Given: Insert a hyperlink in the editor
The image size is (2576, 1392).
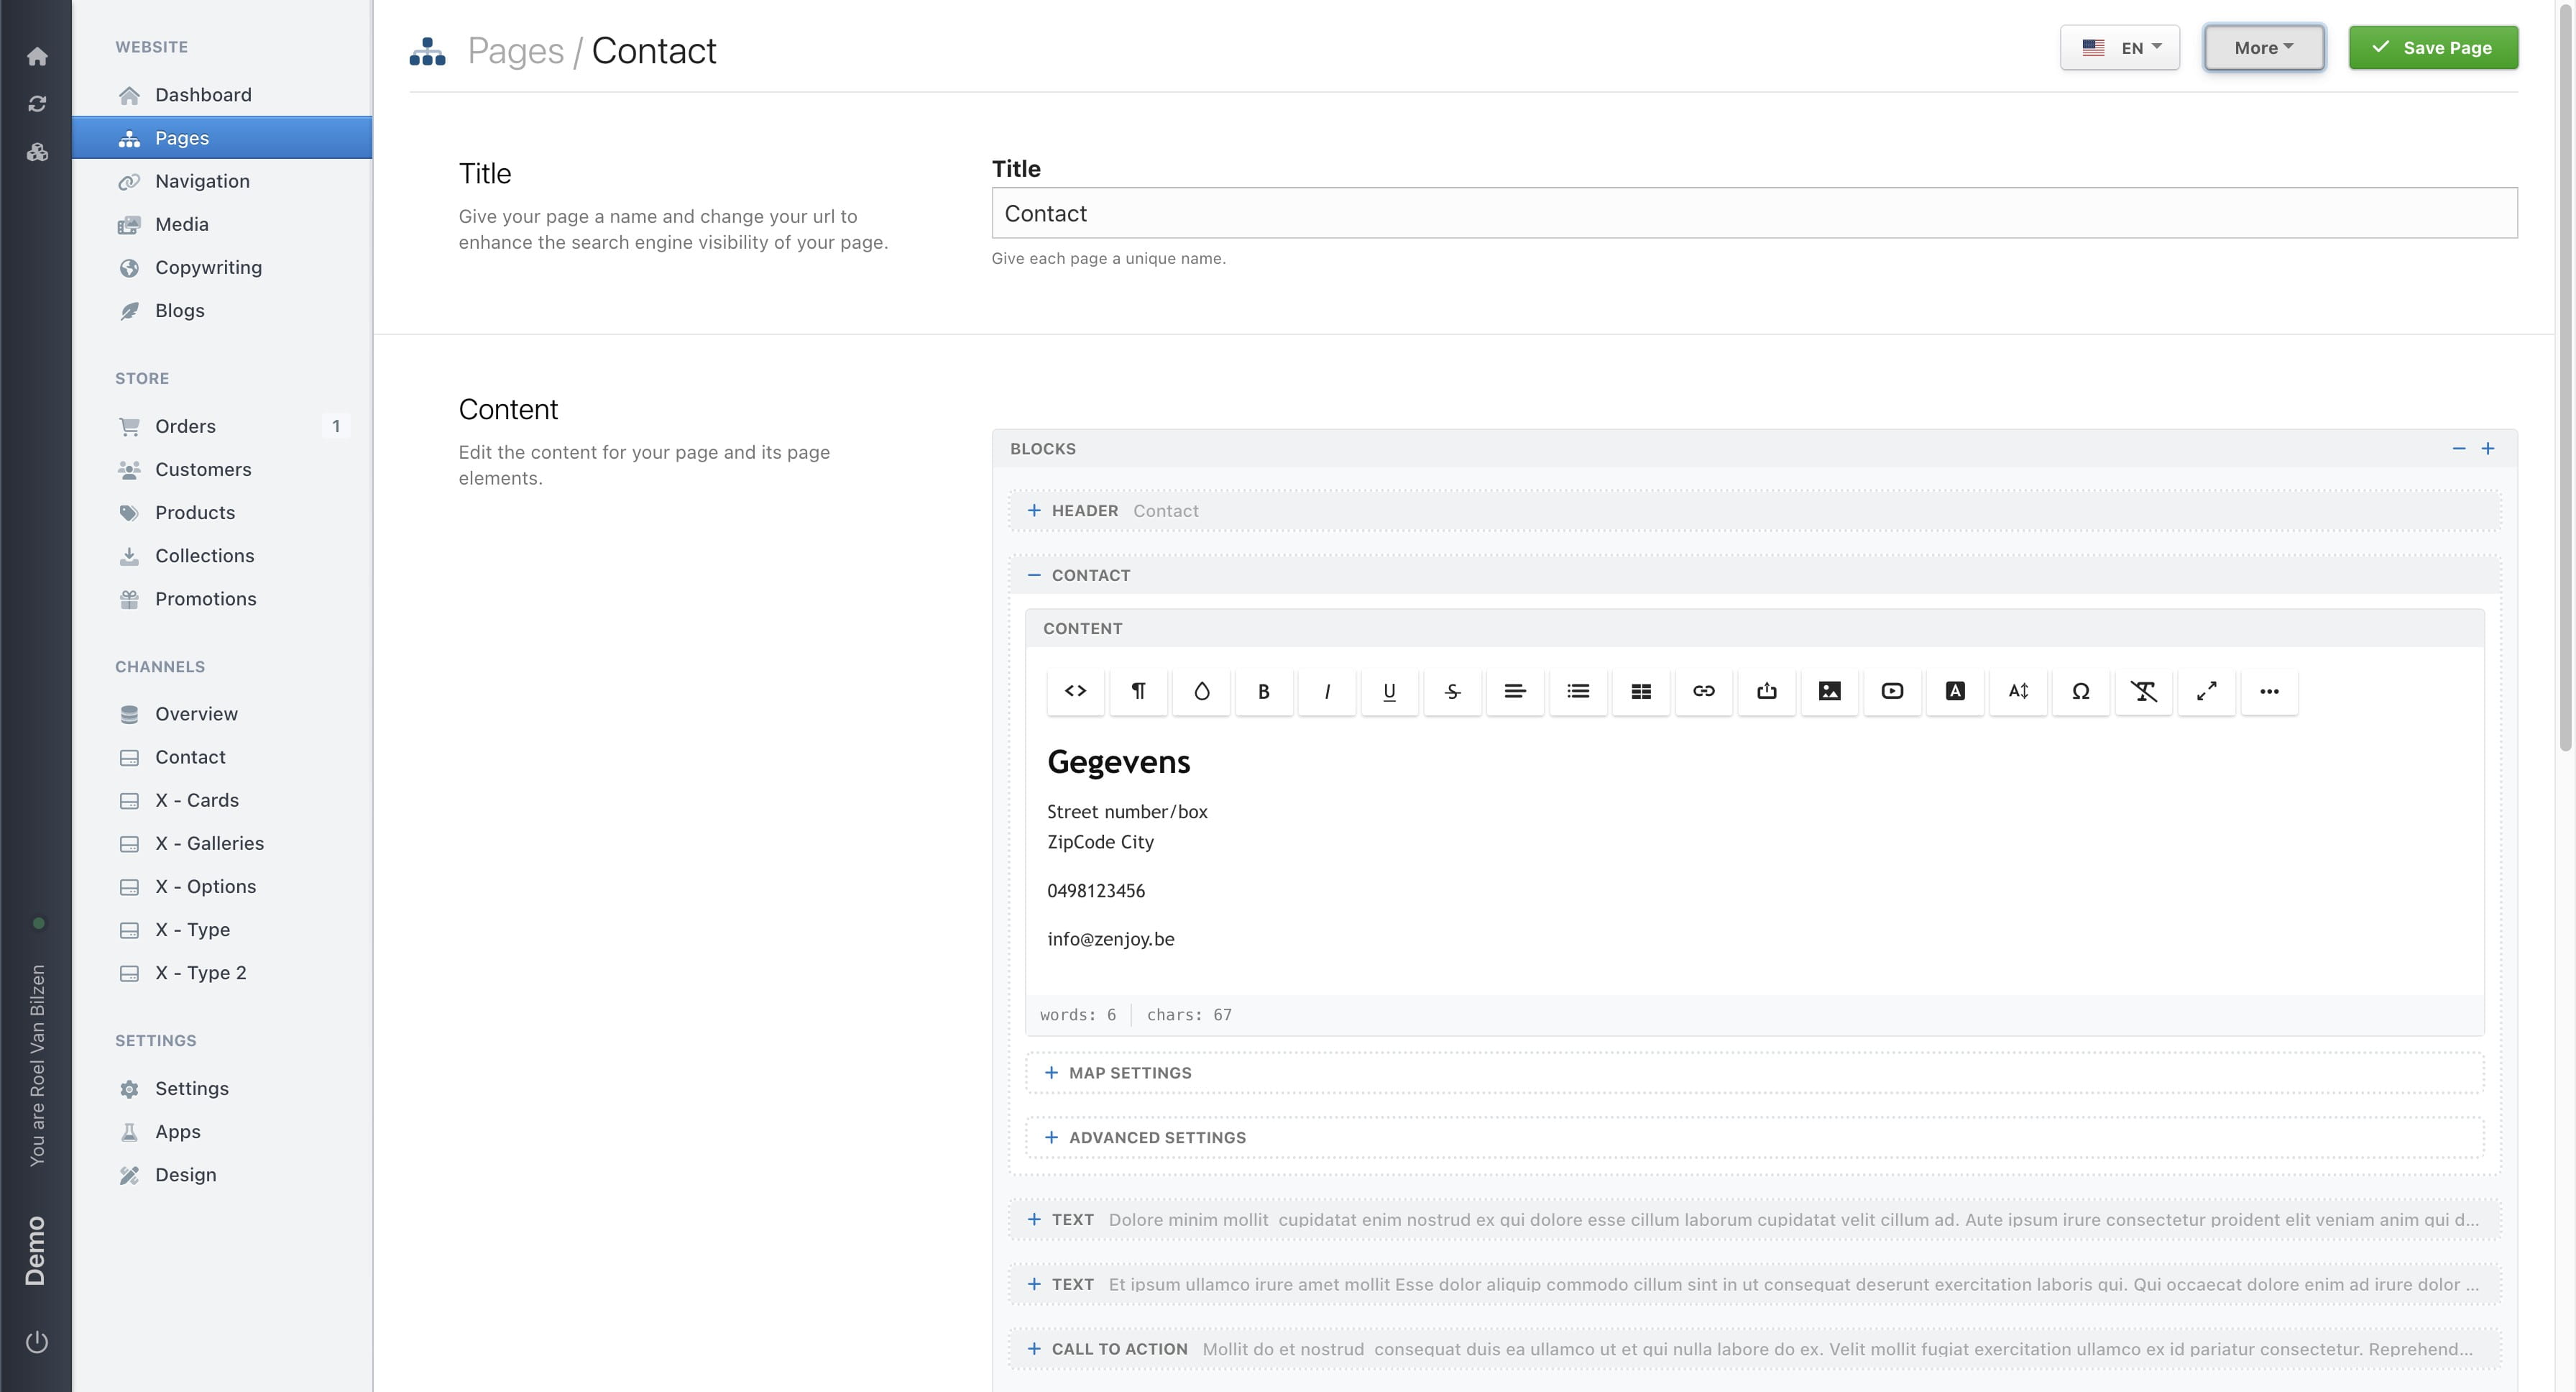Looking at the screenshot, I should click(x=1704, y=691).
